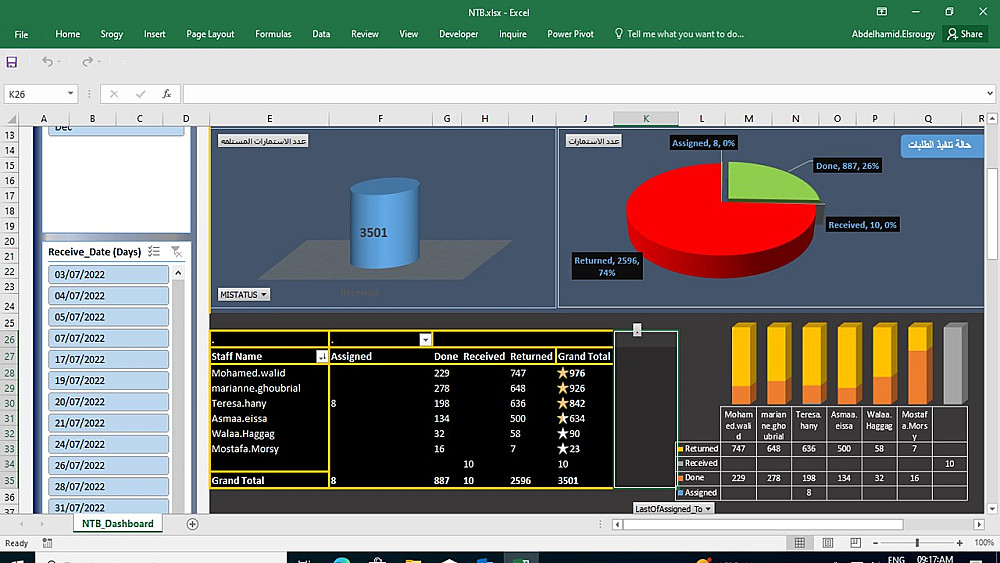Click the Undo arrow icon
The image size is (1000, 563).
(47, 62)
